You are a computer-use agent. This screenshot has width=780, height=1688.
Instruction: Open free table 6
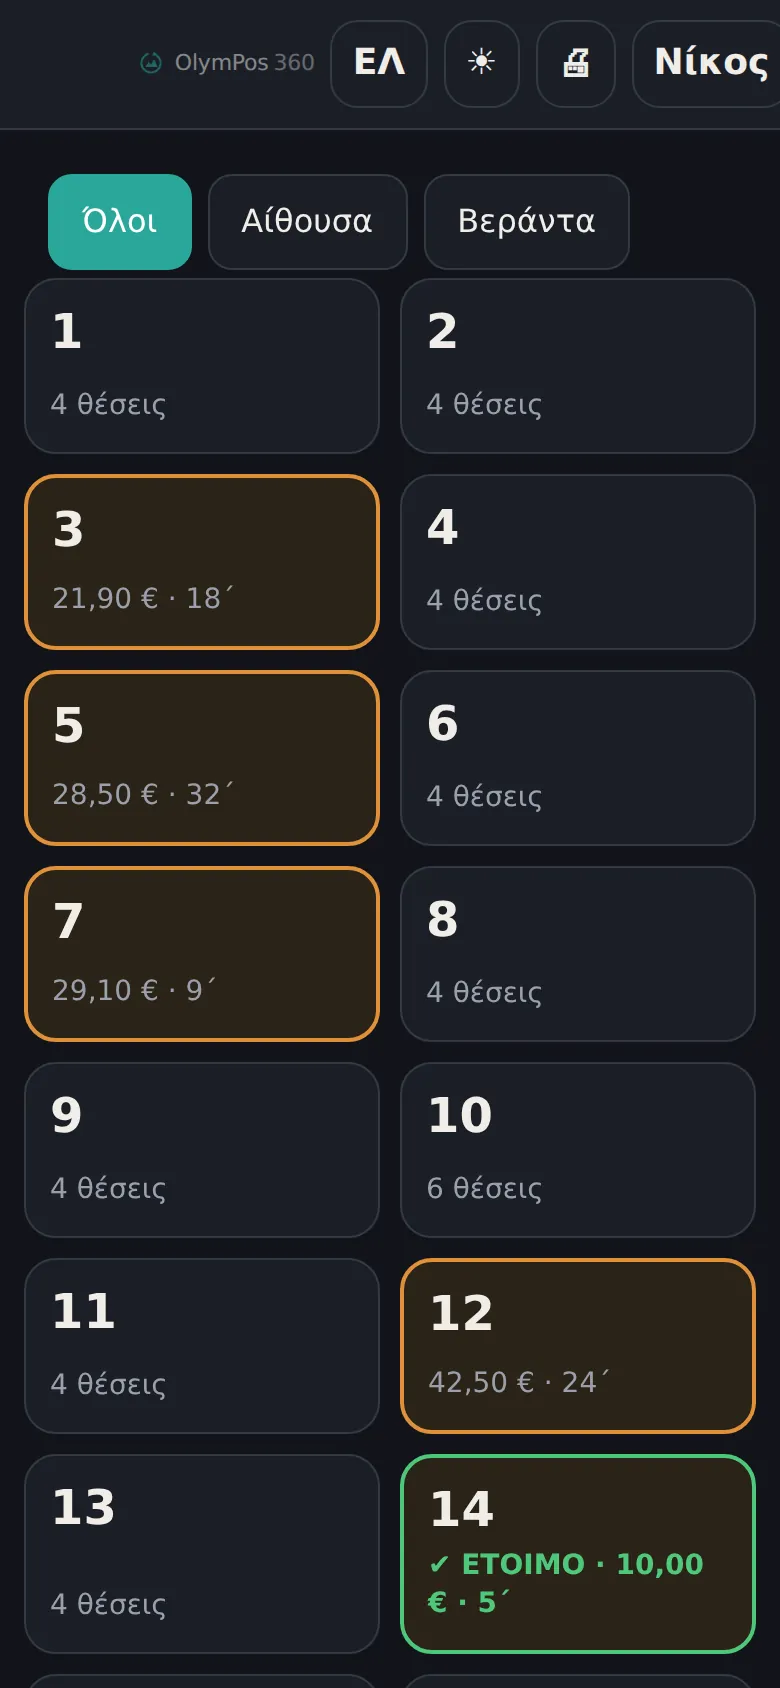[x=578, y=758]
